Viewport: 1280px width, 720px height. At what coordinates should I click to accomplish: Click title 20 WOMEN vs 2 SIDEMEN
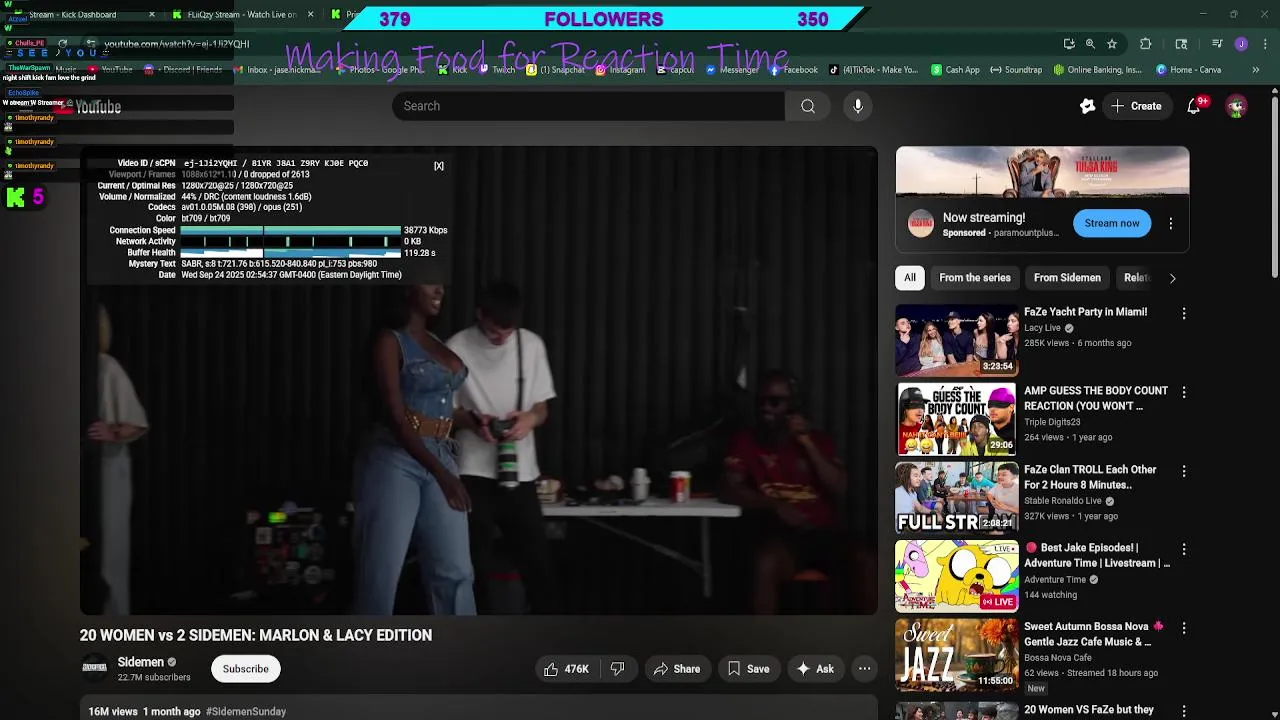[256, 635]
